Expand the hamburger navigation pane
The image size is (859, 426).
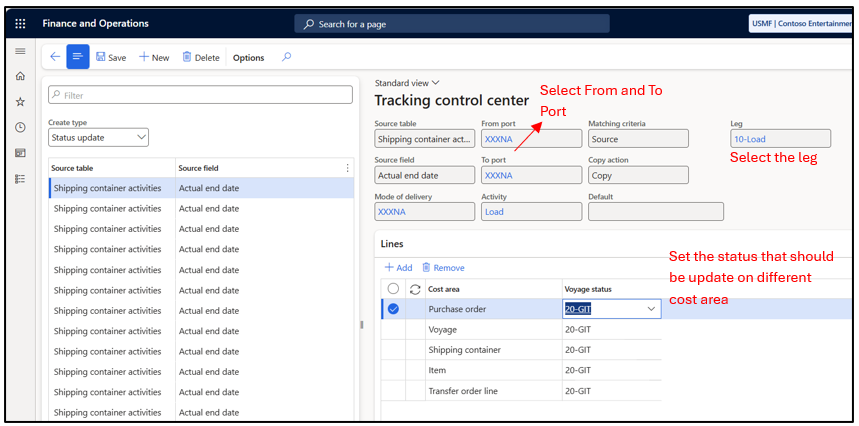point(20,51)
